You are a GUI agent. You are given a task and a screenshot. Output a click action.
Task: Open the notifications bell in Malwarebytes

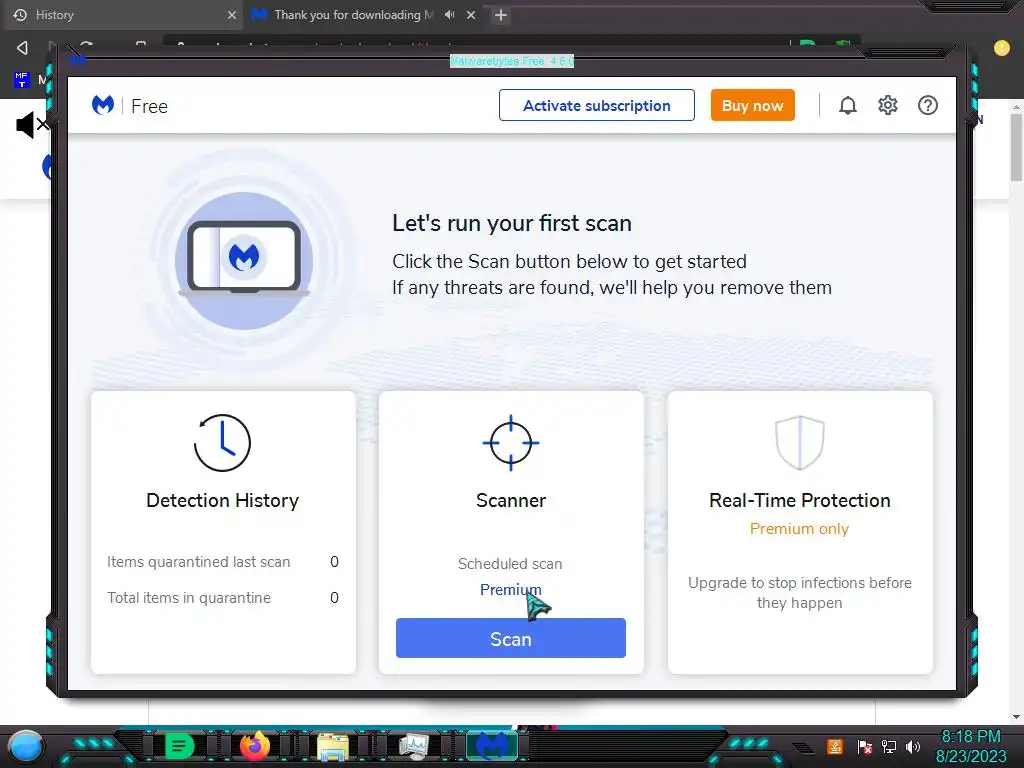click(847, 105)
